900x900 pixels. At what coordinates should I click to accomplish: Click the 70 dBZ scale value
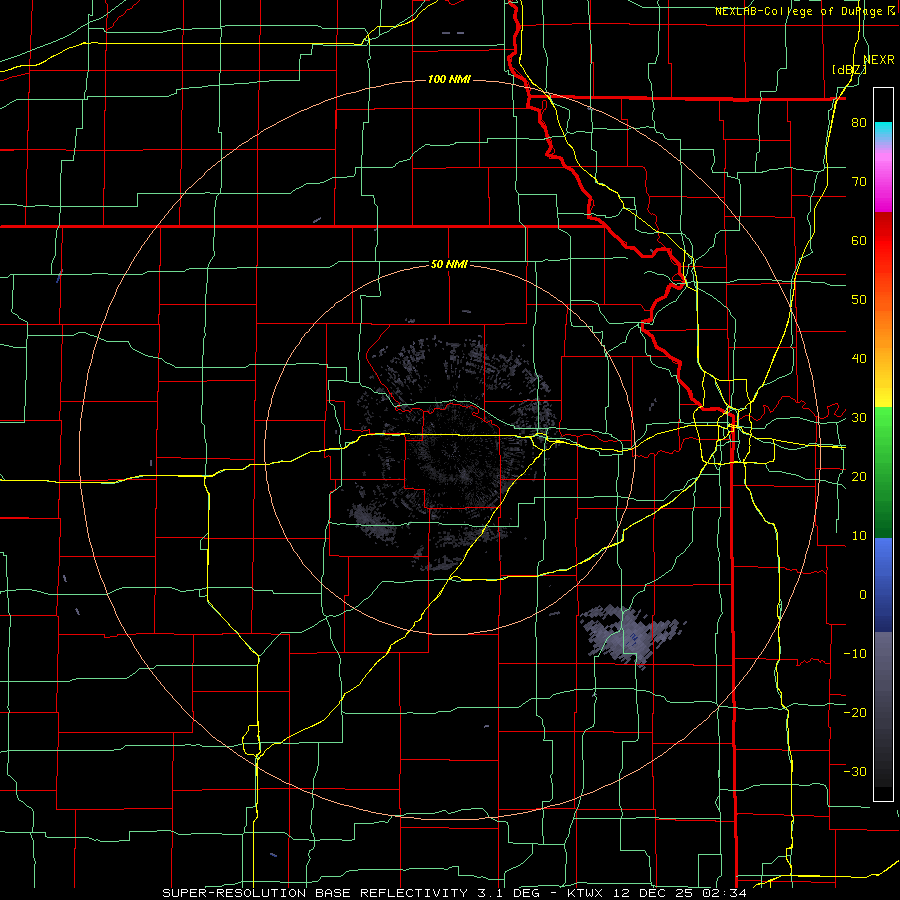[859, 182]
